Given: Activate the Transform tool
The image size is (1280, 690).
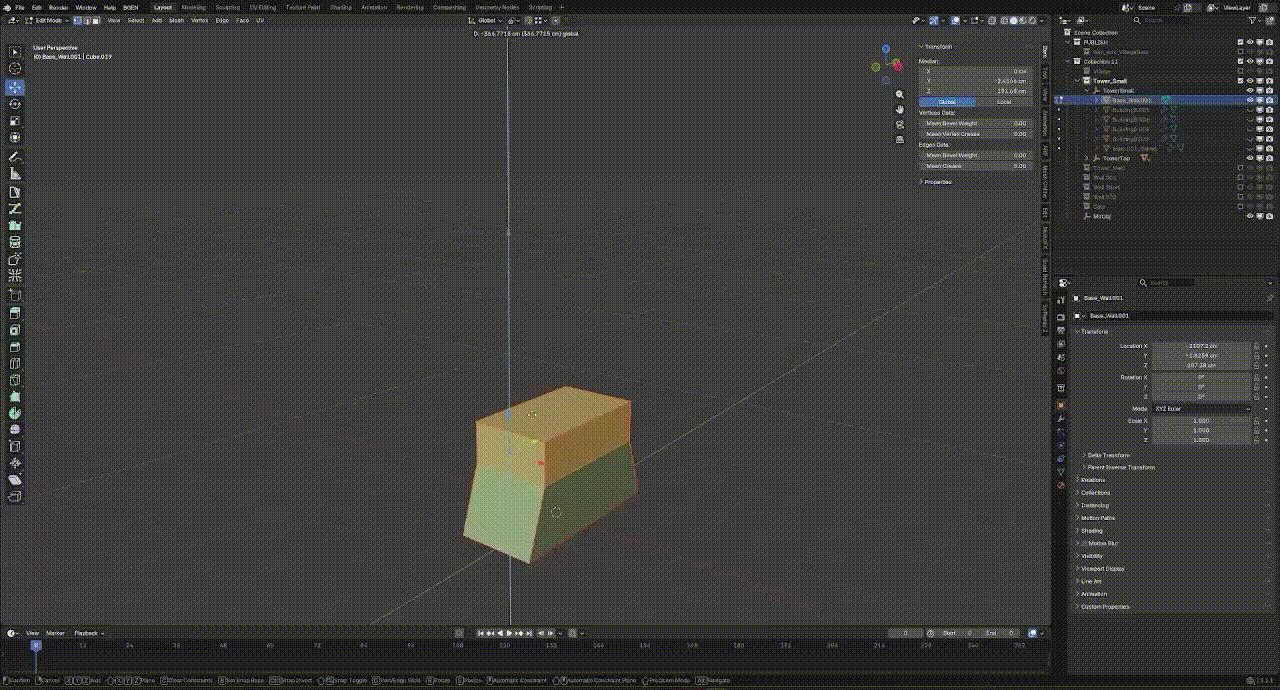Looking at the screenshot, I should click(15, 138).
